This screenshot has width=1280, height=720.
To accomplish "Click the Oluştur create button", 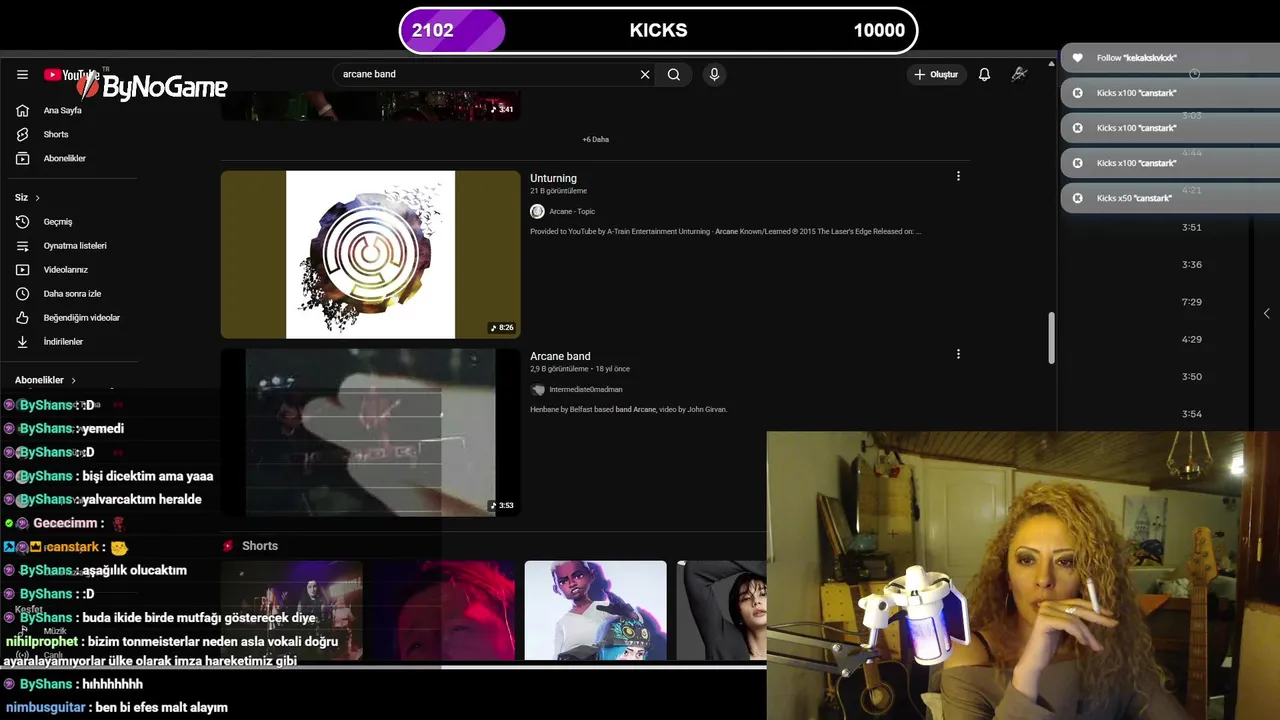I will pyautogui.click(x=936, y=75).
